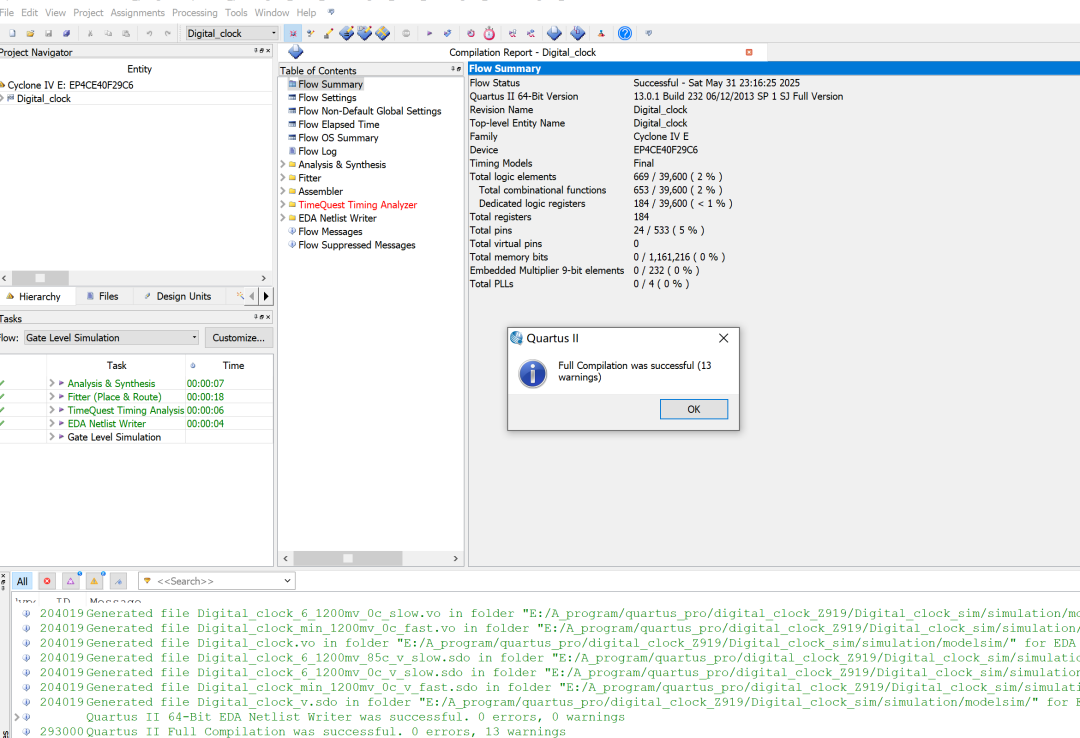Toggle the error messages filter button
This screenshot has height=738, width=1080.
pos(47,581)
